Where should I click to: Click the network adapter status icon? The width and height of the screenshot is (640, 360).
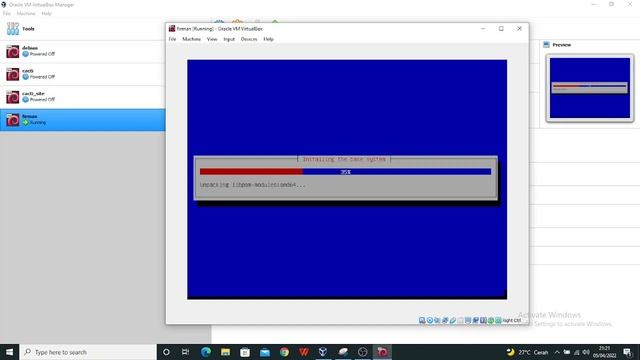445,320
